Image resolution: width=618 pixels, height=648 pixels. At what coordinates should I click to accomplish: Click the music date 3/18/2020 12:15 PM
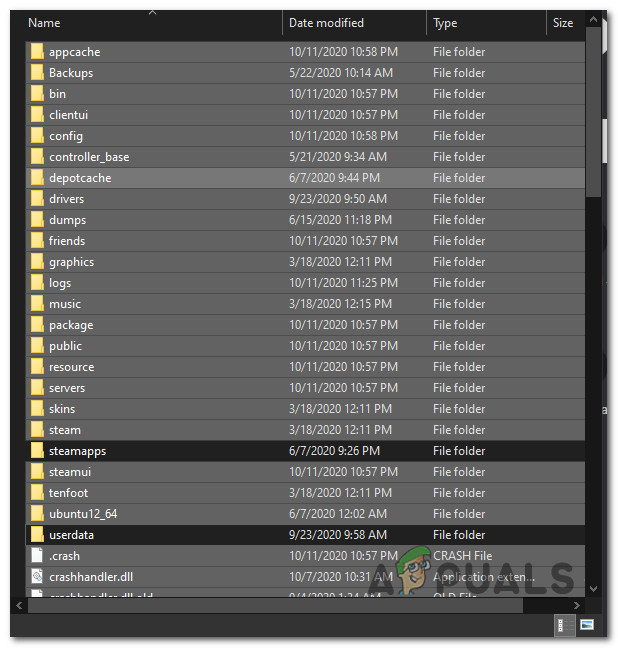click(x=340, y=304)
